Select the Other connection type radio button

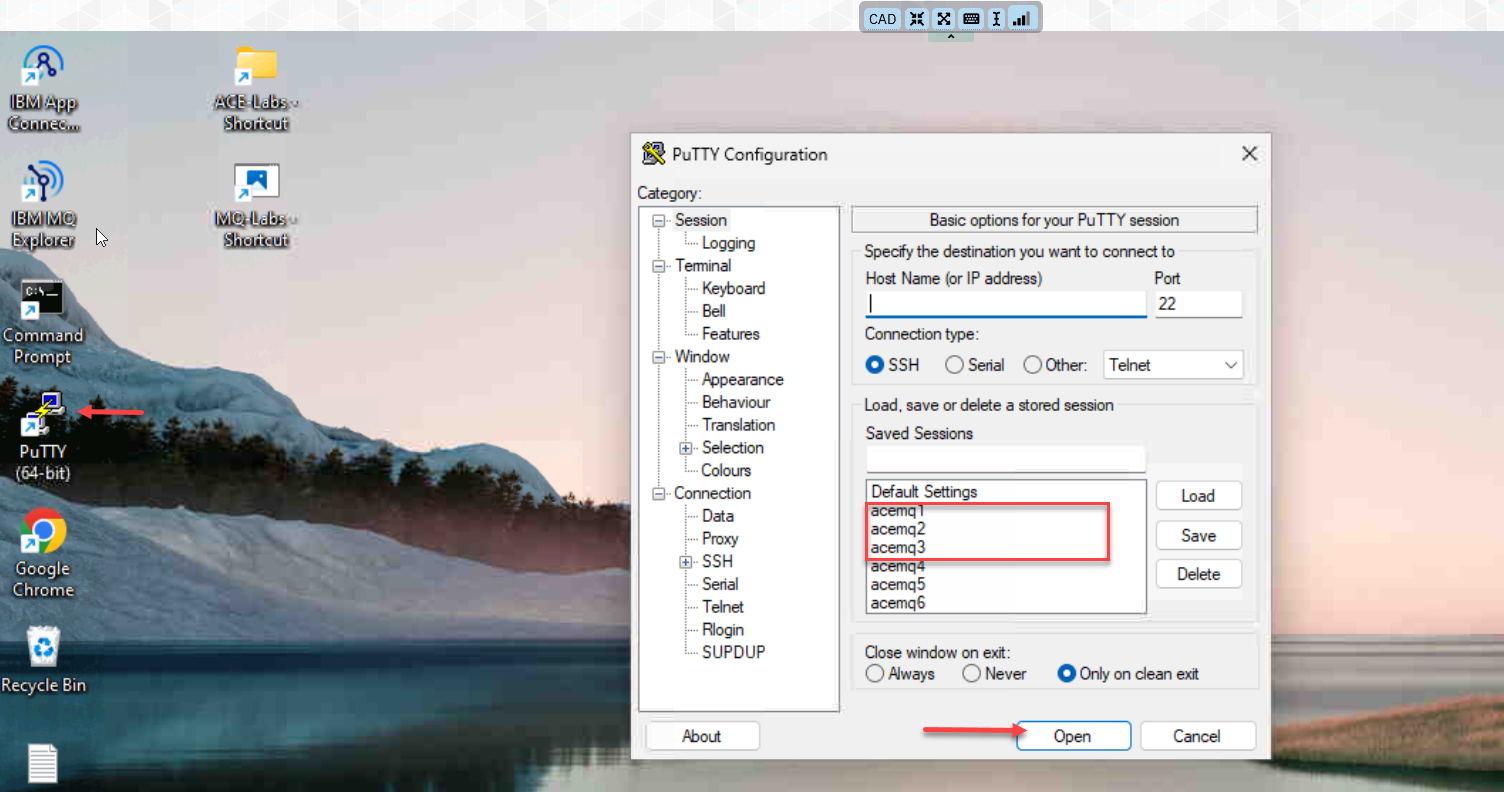coord(1033,365)
